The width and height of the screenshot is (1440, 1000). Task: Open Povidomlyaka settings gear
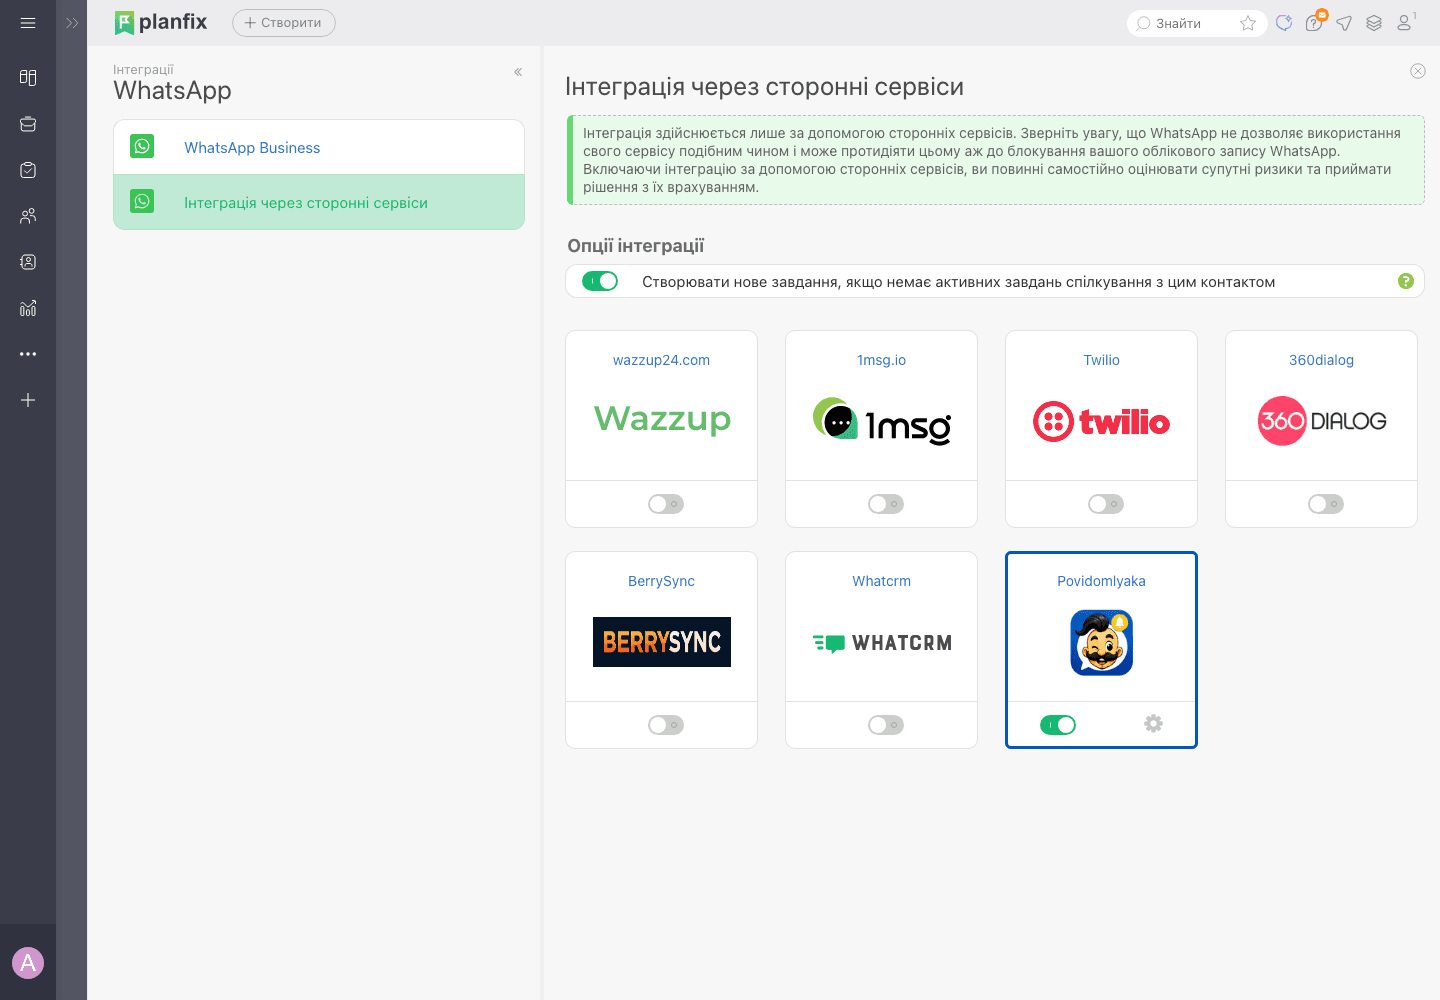click(1153, 723)
